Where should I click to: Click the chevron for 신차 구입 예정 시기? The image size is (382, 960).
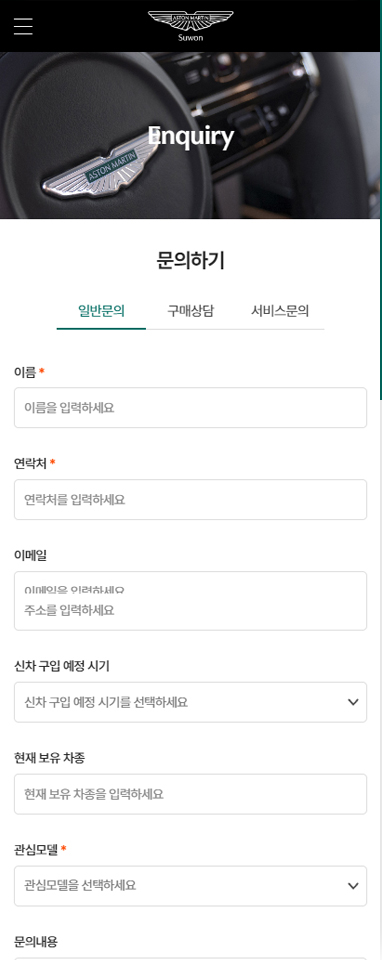[353, 702]
